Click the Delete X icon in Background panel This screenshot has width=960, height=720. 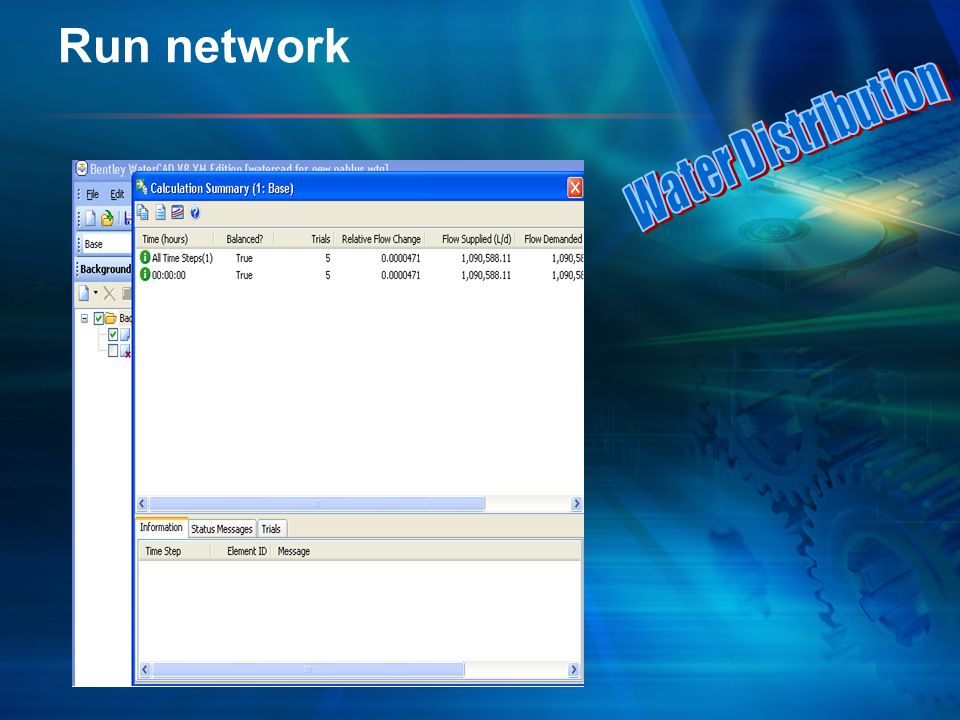[x=110, y=294]
